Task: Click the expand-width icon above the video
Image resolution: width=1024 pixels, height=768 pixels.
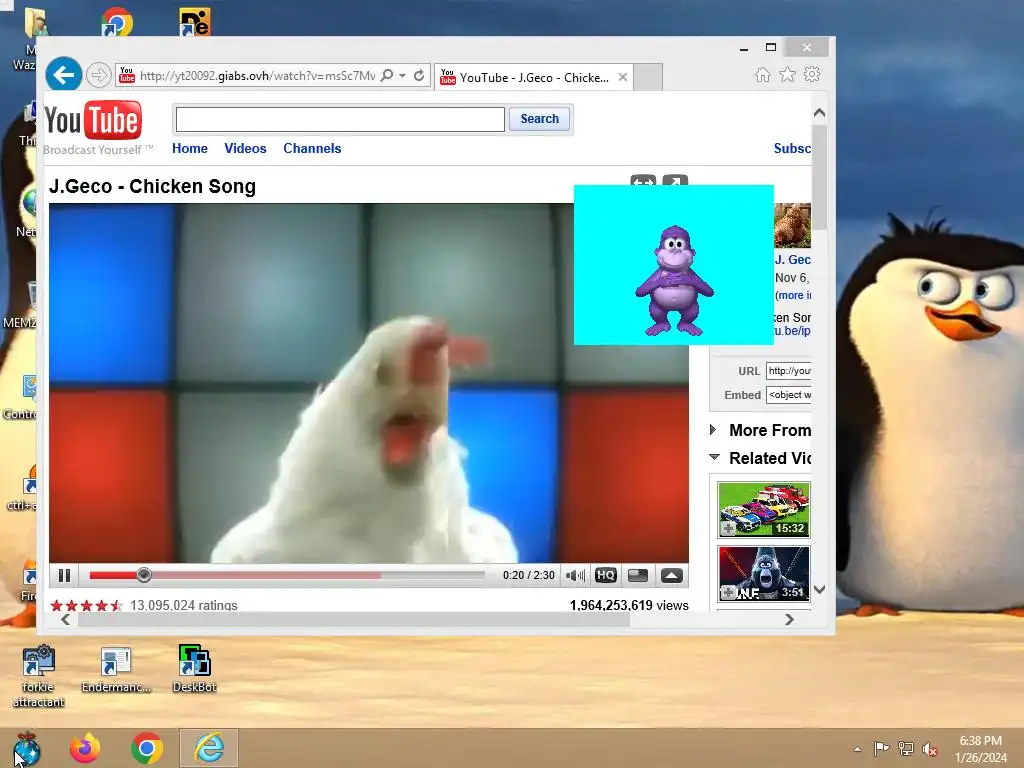Action: [x=643, y=180]
